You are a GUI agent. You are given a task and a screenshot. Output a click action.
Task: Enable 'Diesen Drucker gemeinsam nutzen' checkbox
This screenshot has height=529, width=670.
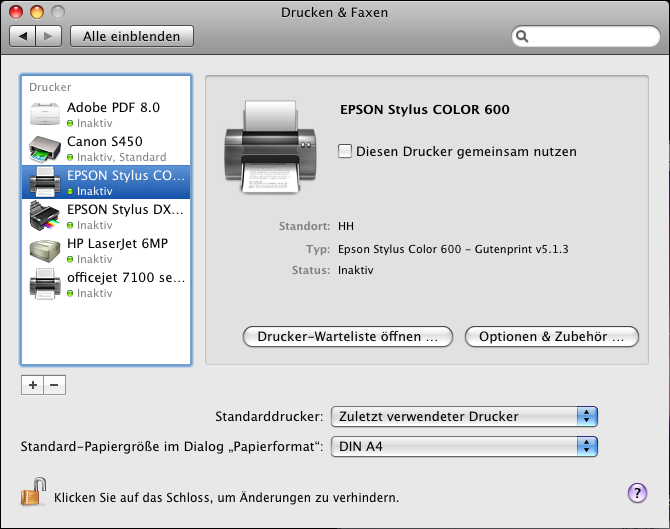(x=345, y=152)
